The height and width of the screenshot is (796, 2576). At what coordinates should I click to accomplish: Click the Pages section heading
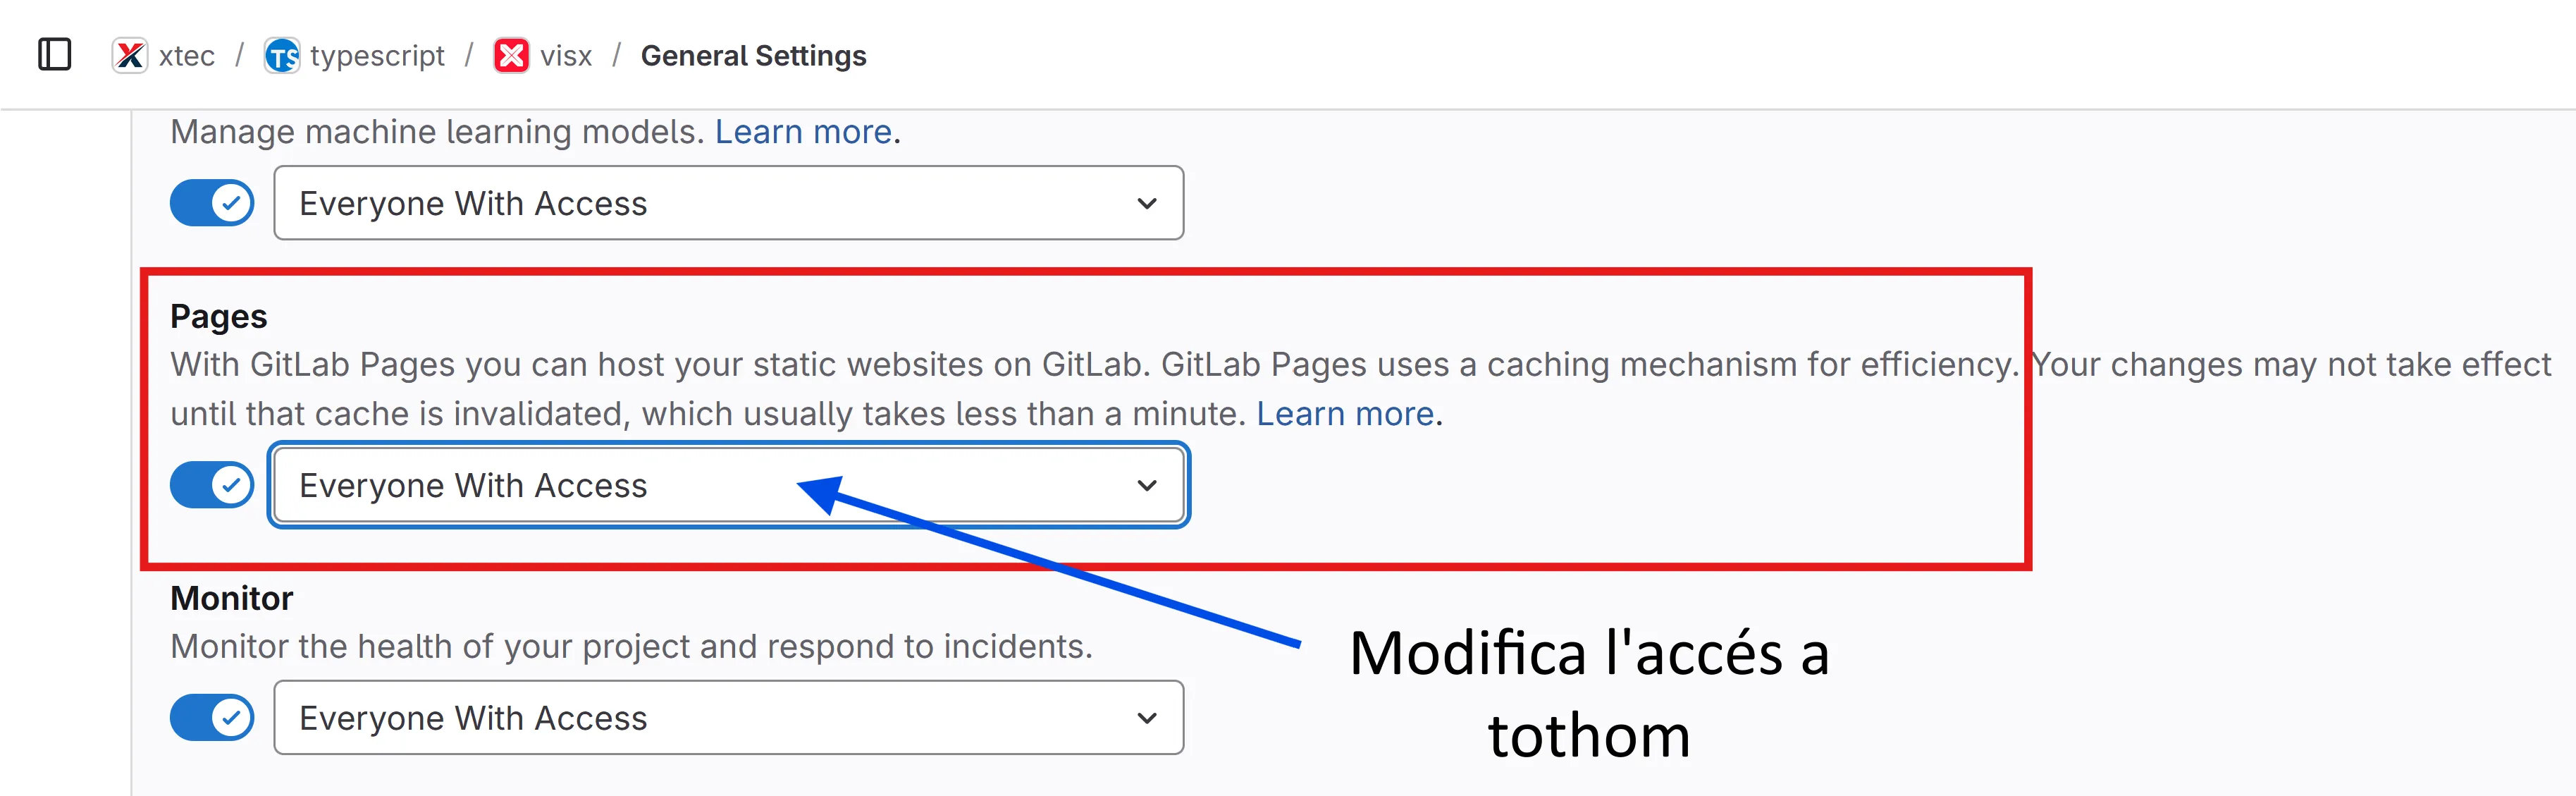click(x=219, y=317)
